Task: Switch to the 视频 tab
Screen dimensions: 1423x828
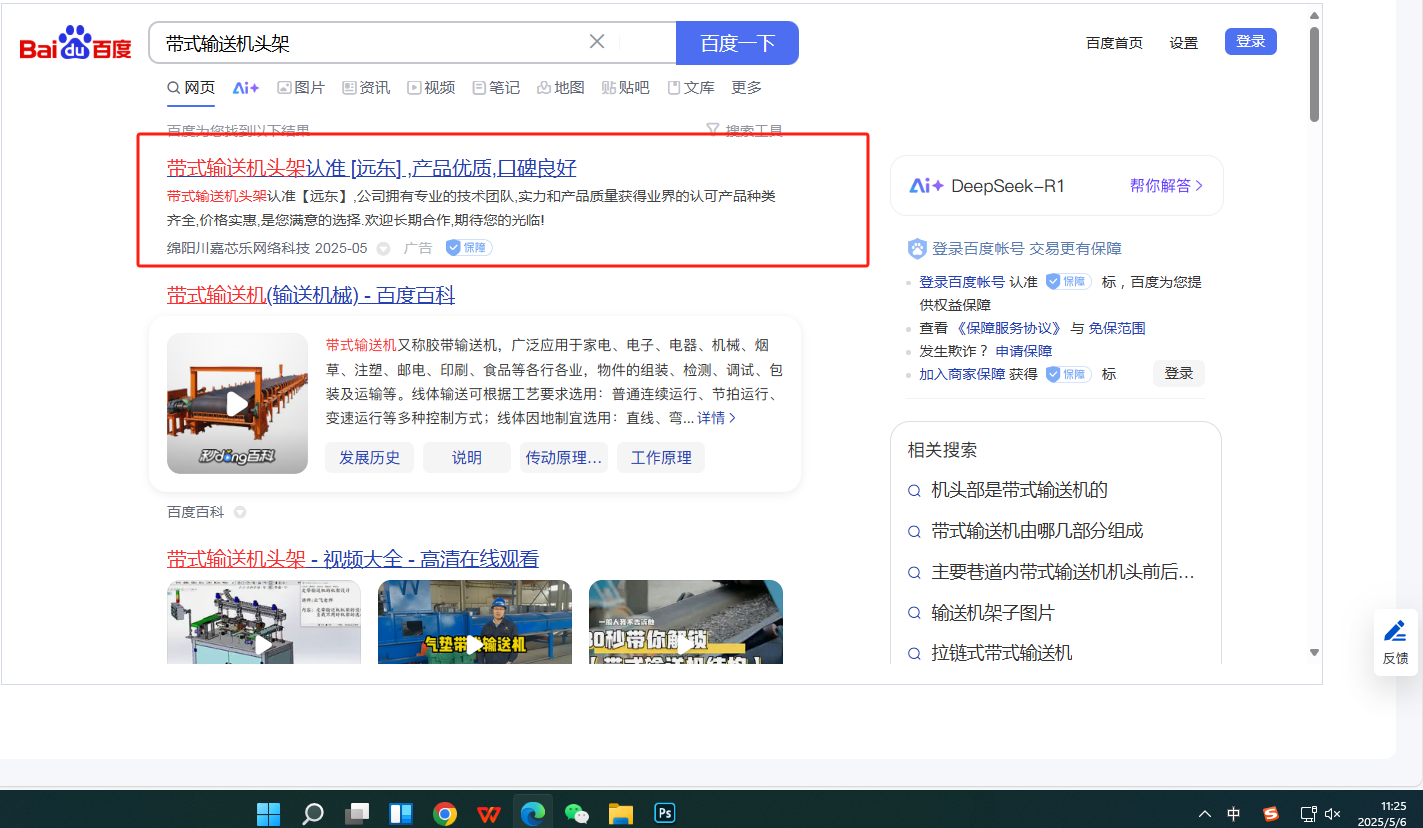Action: [x=431, y=88]
